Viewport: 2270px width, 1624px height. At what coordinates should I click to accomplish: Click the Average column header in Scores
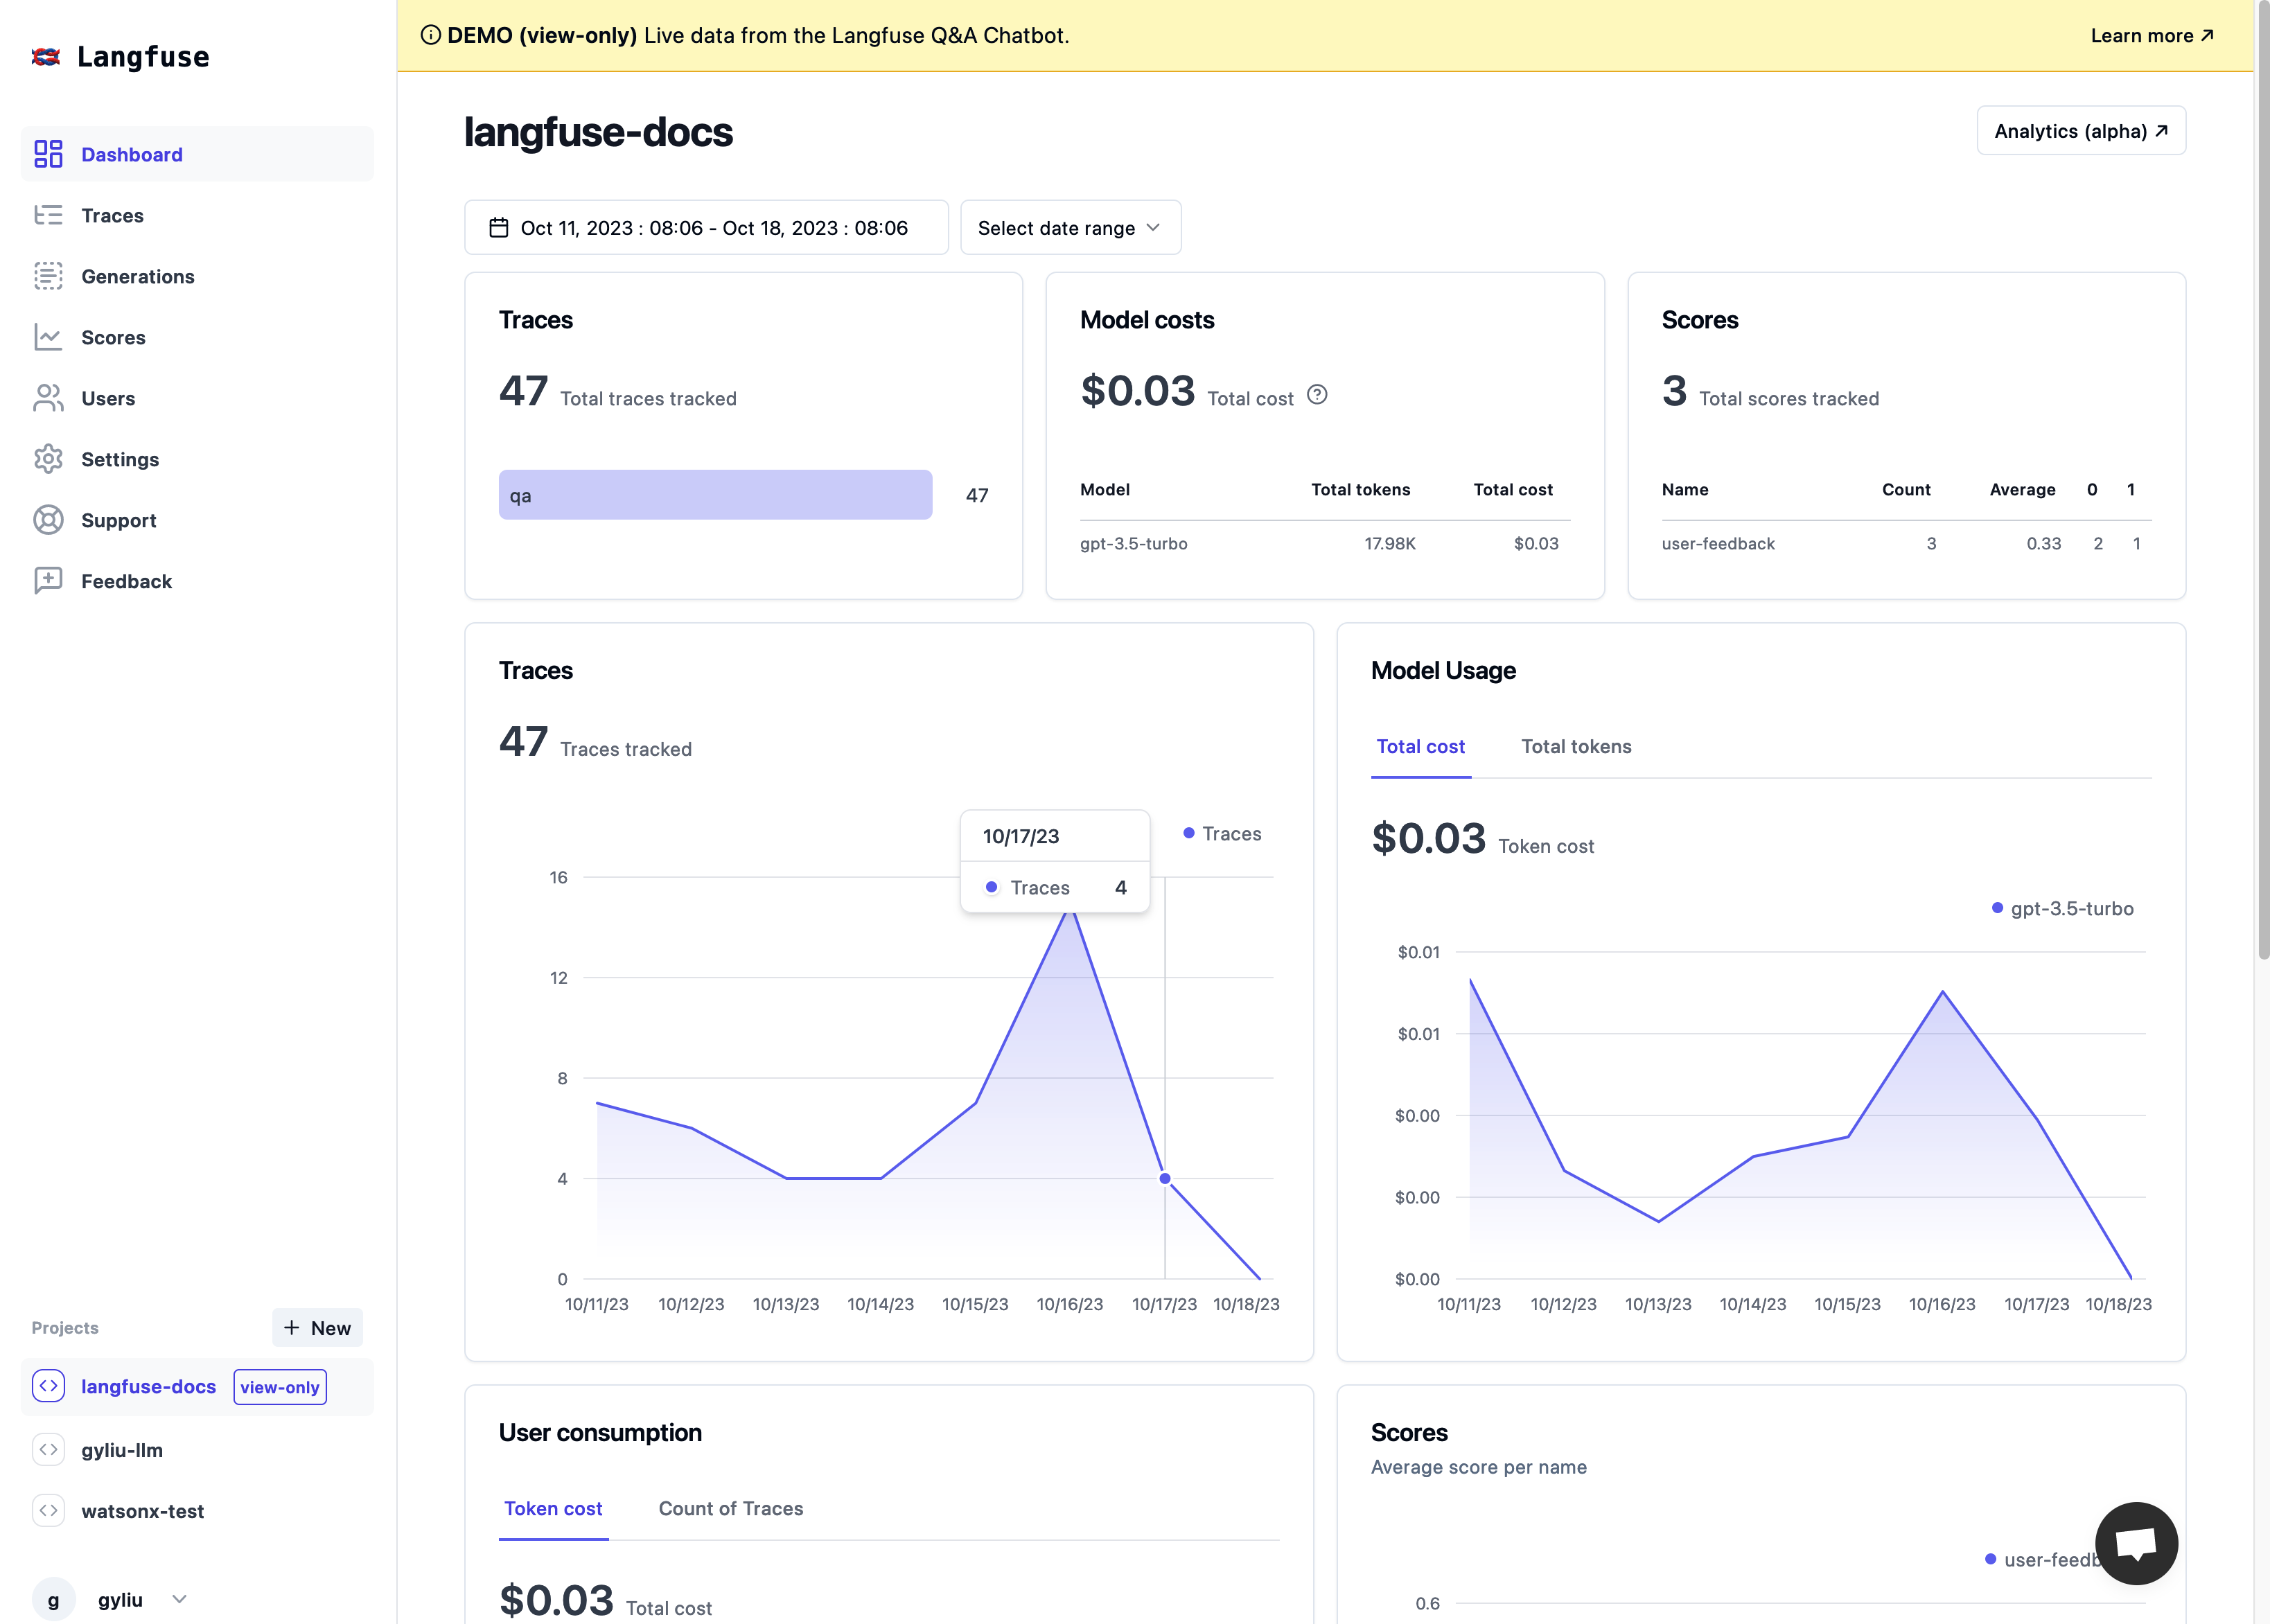(x=2022, y=489)
